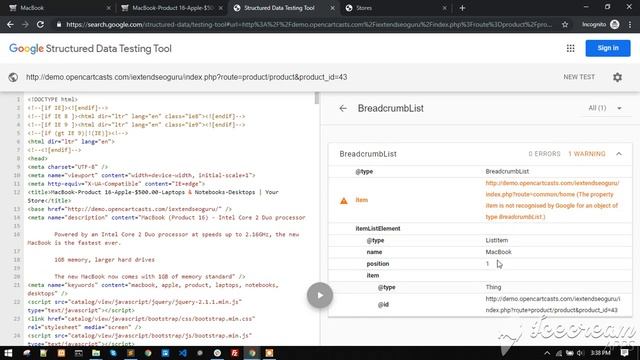640x360 pixels.
Task: Open the Windows Start menu
Action: pyautogui.click(x=8, y=353)
